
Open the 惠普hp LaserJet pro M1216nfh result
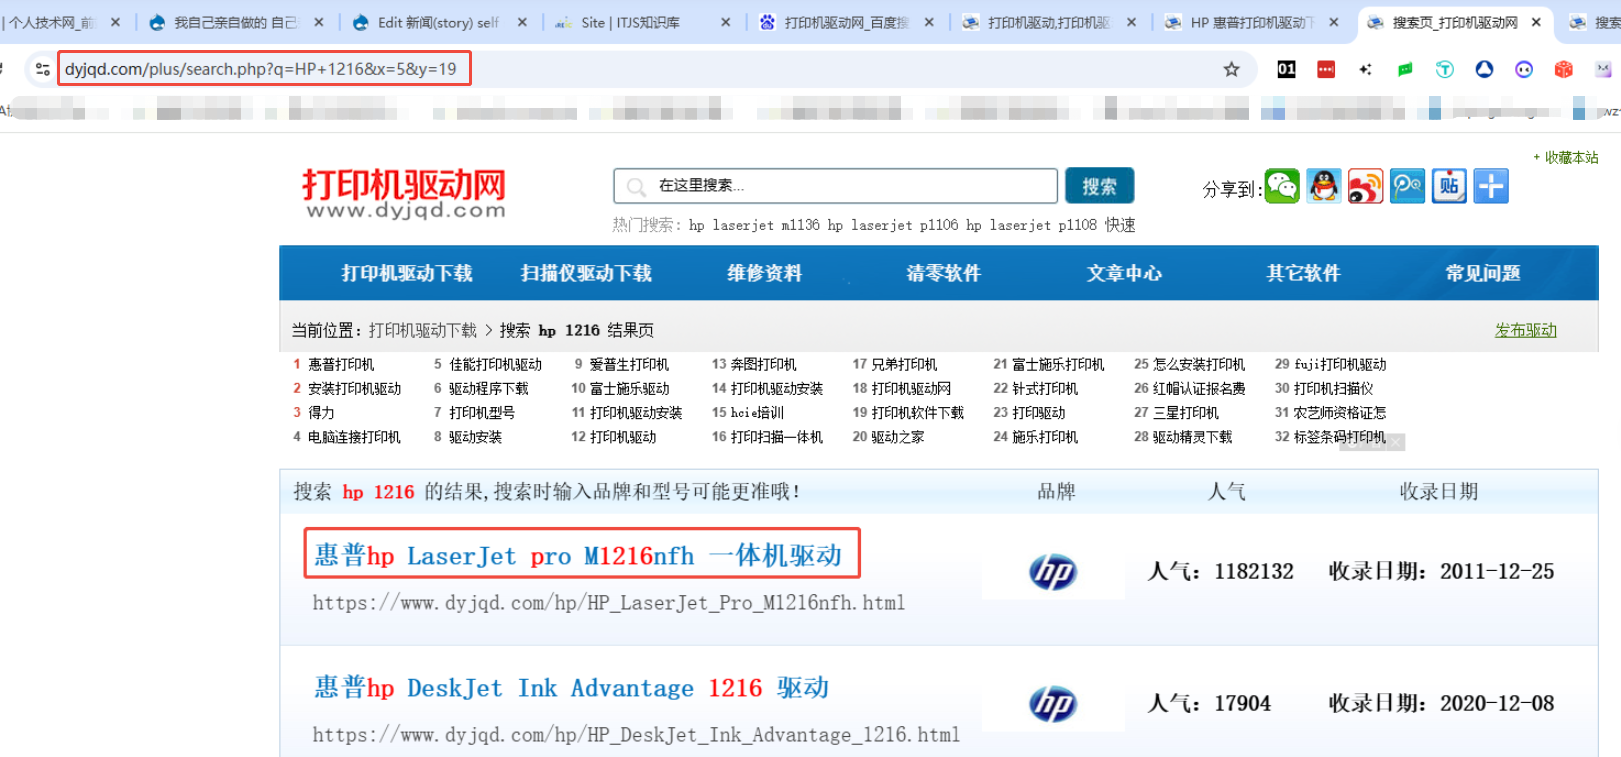pyautogui.click(x=579, y=555)
